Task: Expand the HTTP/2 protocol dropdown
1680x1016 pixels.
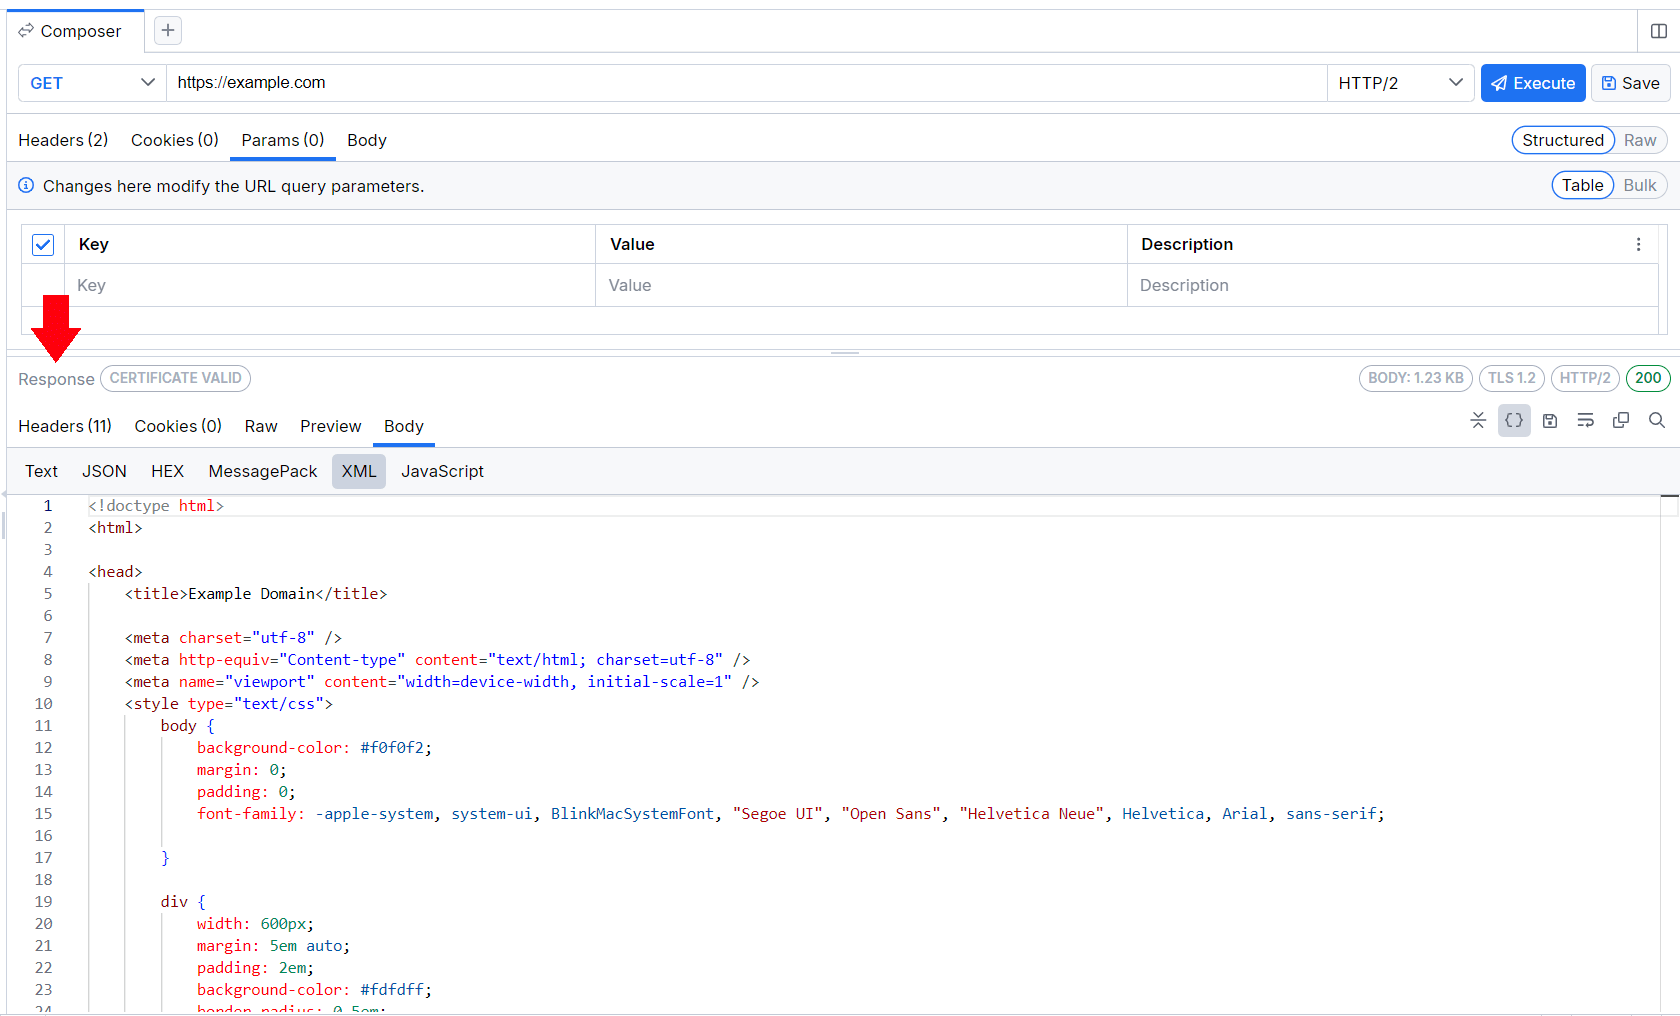Action: [1400, 83]
